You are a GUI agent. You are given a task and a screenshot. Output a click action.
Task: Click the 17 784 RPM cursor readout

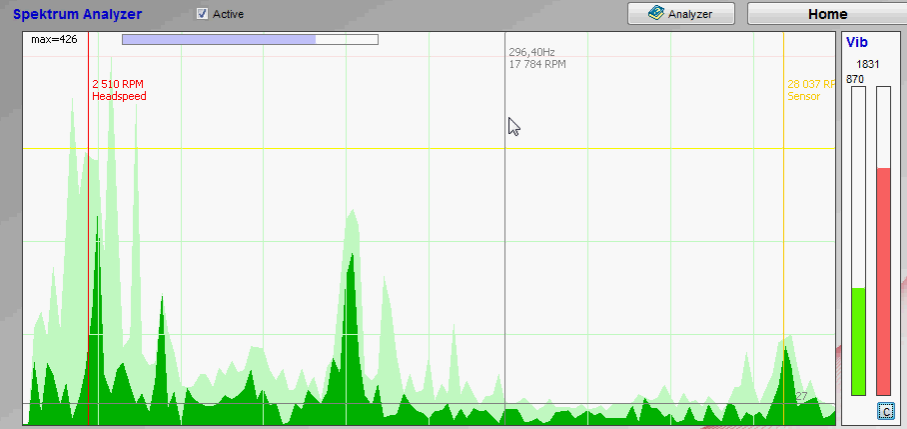[537, 65]
